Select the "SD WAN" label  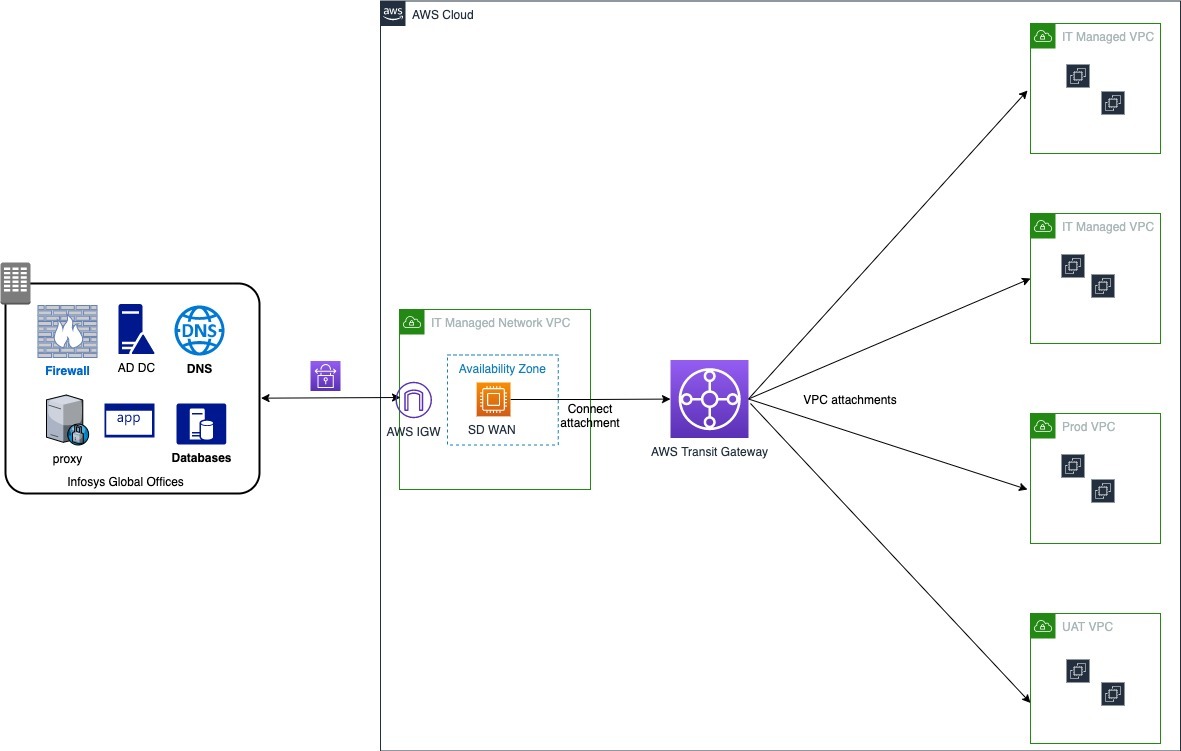click(492, 429)
